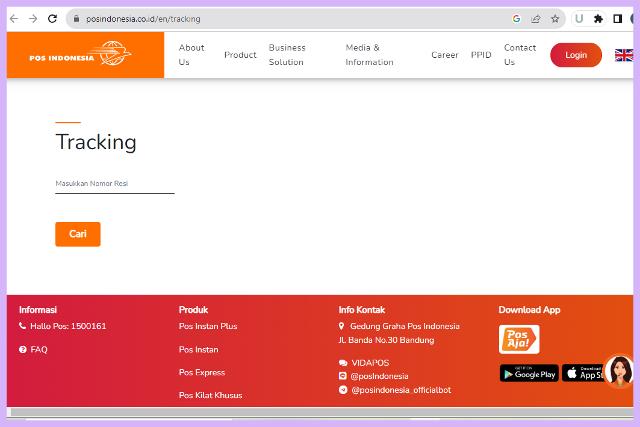Switch language via UK flag
640x427 pixels.
click(x=624, y=55)
